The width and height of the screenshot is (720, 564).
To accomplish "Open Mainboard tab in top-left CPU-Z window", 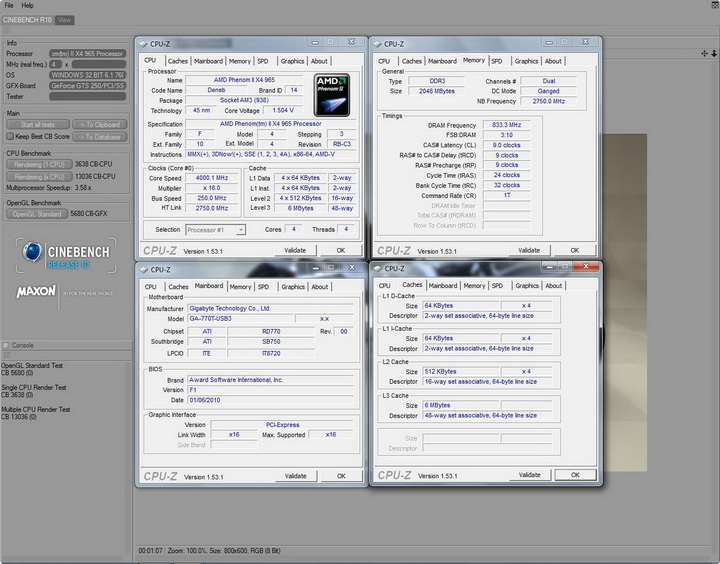I will [208, 61].
